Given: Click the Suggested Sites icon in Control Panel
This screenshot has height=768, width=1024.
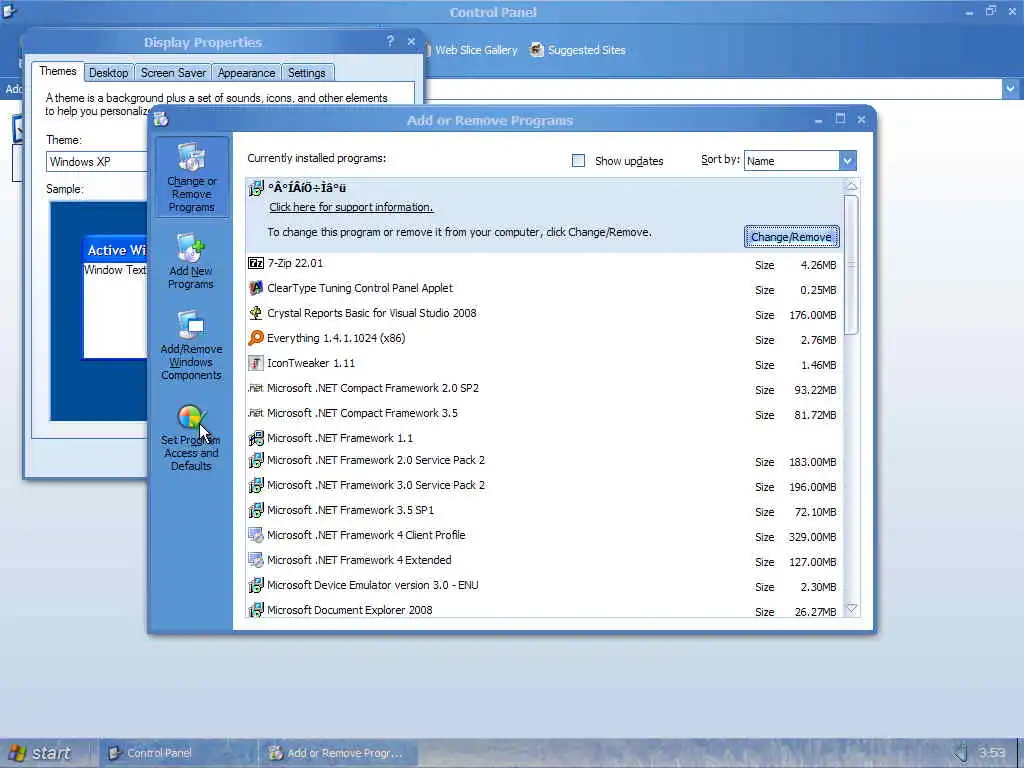Looking at the screenshot, I should (536, 50).
